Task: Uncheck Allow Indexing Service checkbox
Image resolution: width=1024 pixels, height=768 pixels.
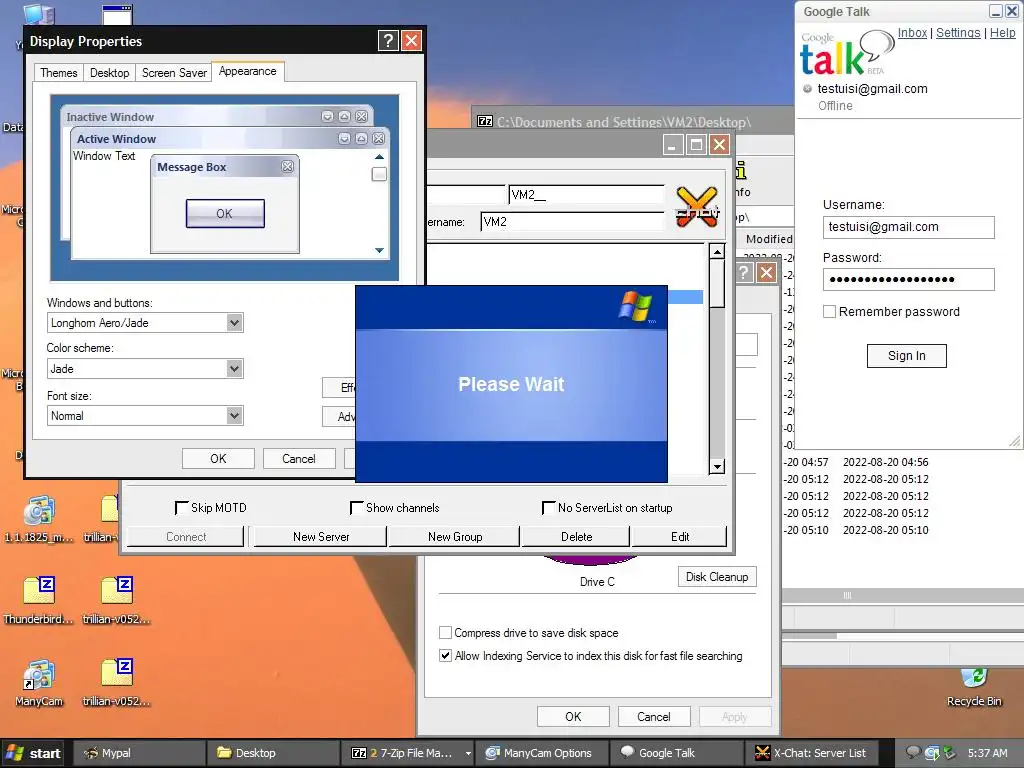Action: 445,656
